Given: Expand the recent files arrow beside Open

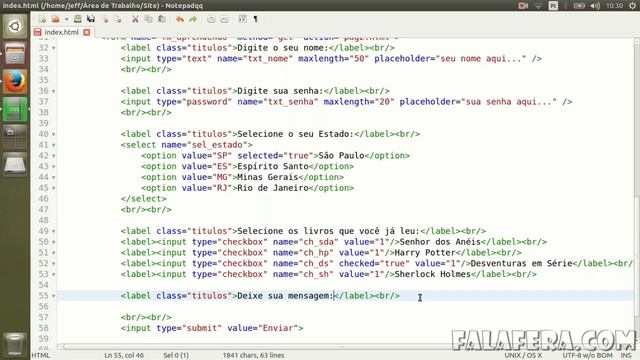Looking at the screenshot, I should pyautogui.click(x=66, y=20).
